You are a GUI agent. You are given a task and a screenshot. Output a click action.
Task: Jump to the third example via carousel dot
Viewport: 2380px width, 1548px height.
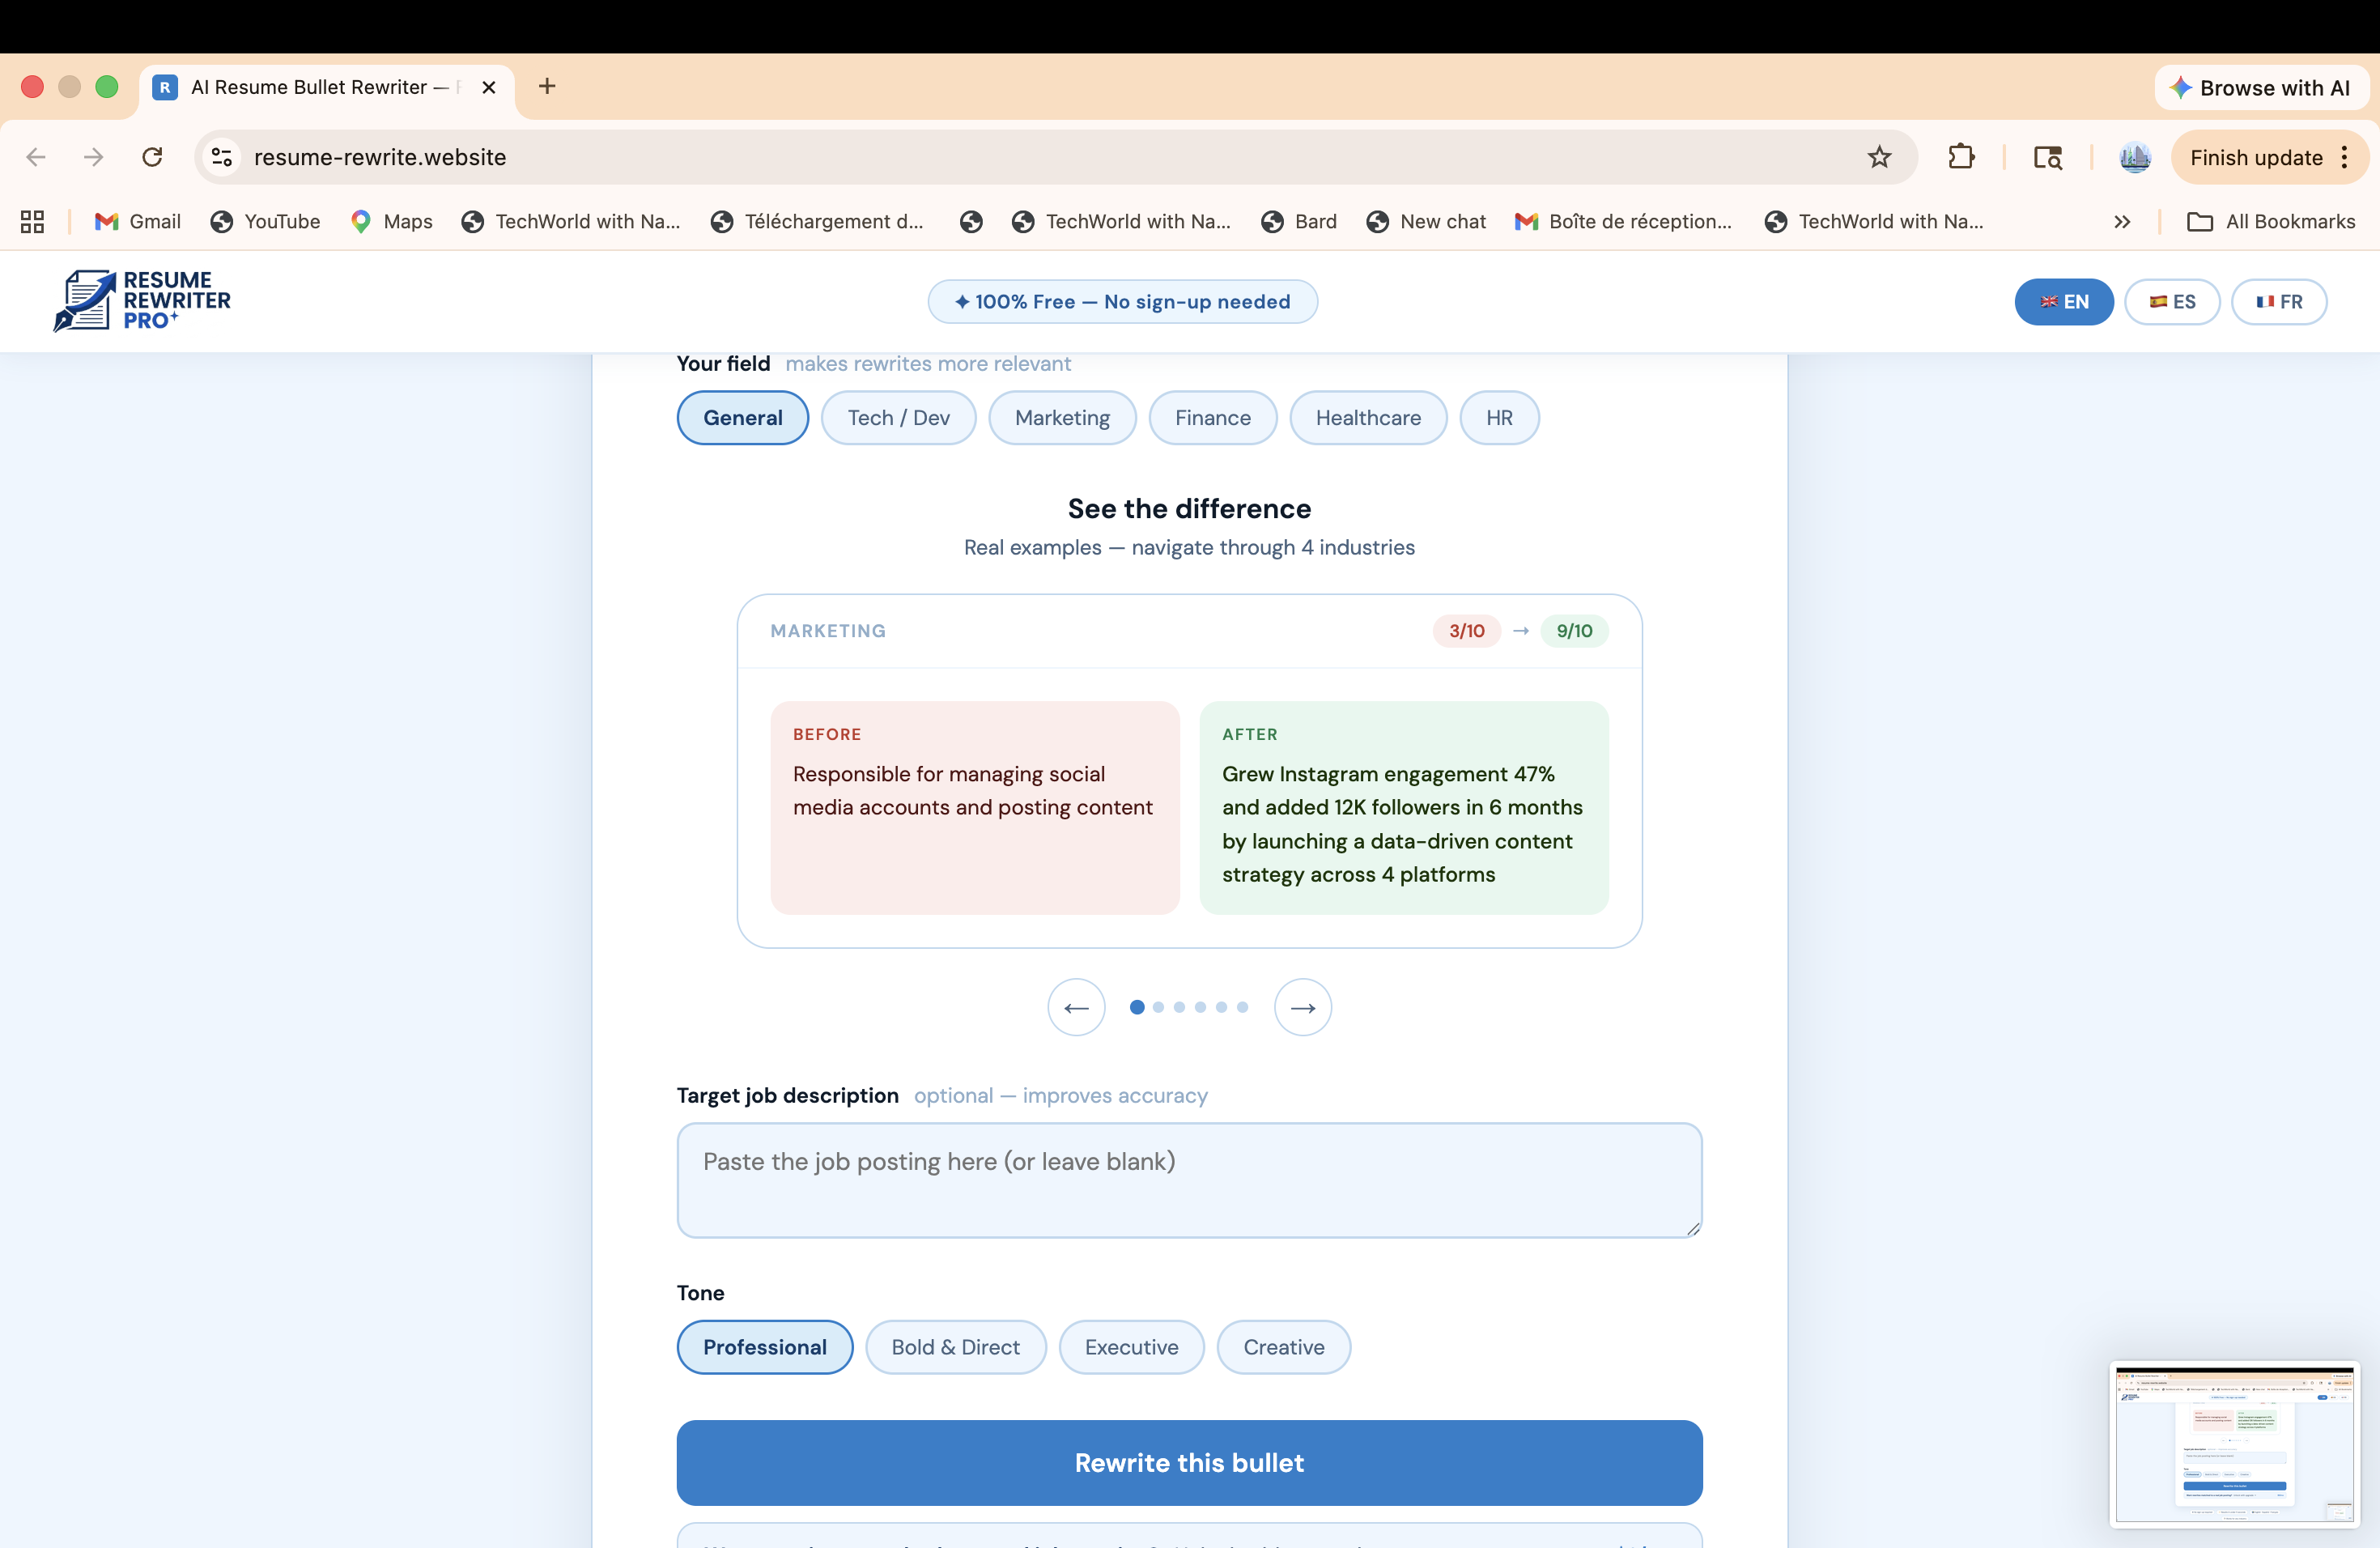[x=1179, y=1007]
